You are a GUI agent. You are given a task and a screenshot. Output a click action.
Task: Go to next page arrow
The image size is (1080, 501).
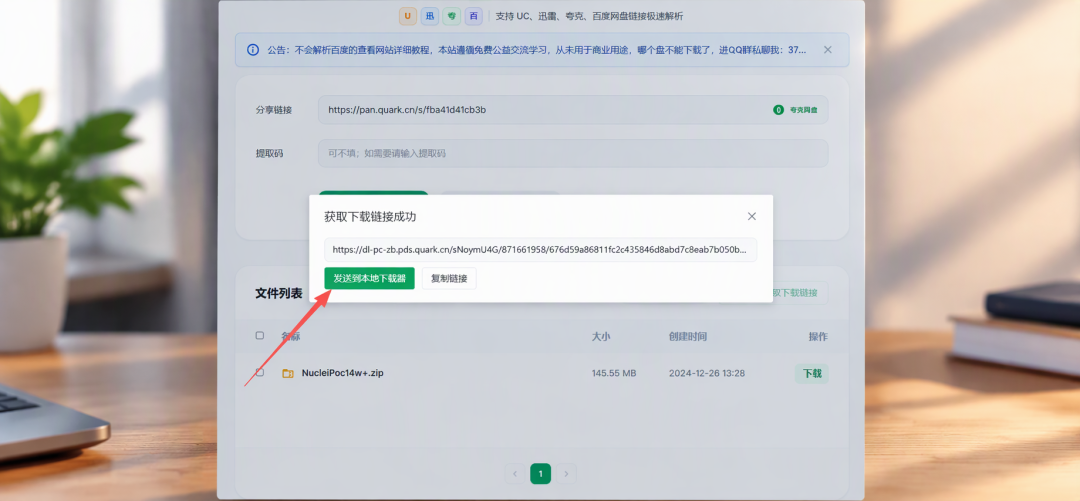point(566,473)
